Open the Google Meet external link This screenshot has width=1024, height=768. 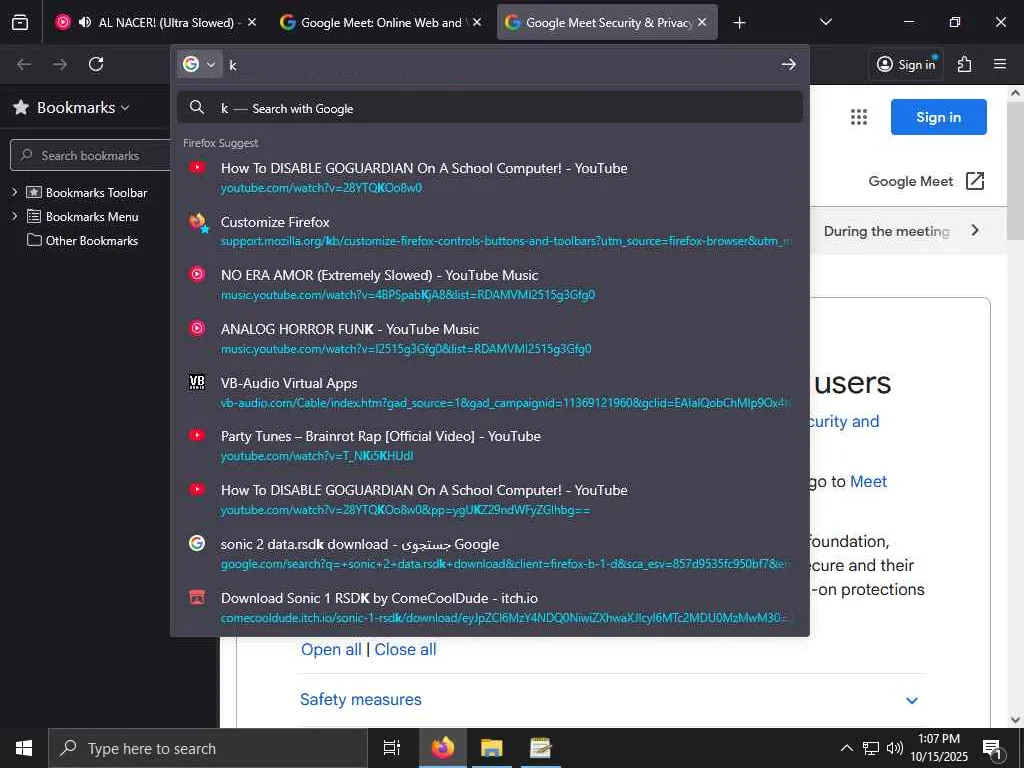(x=926, y=181)
